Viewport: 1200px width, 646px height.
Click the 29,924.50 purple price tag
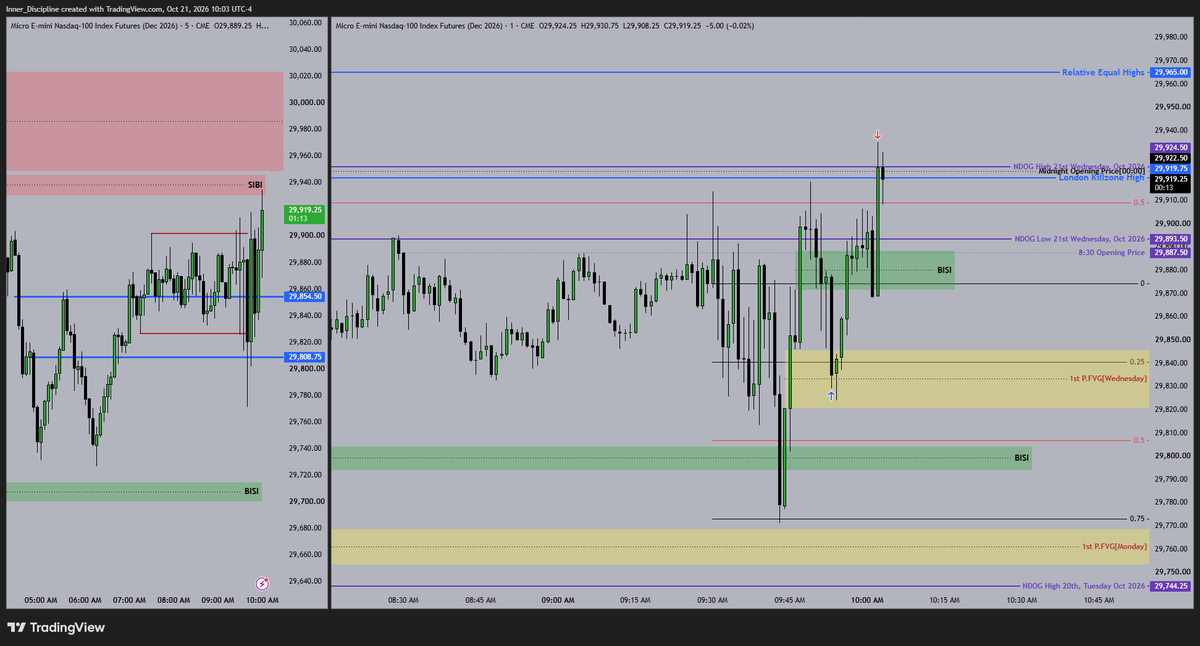(x=1171, y=147)
